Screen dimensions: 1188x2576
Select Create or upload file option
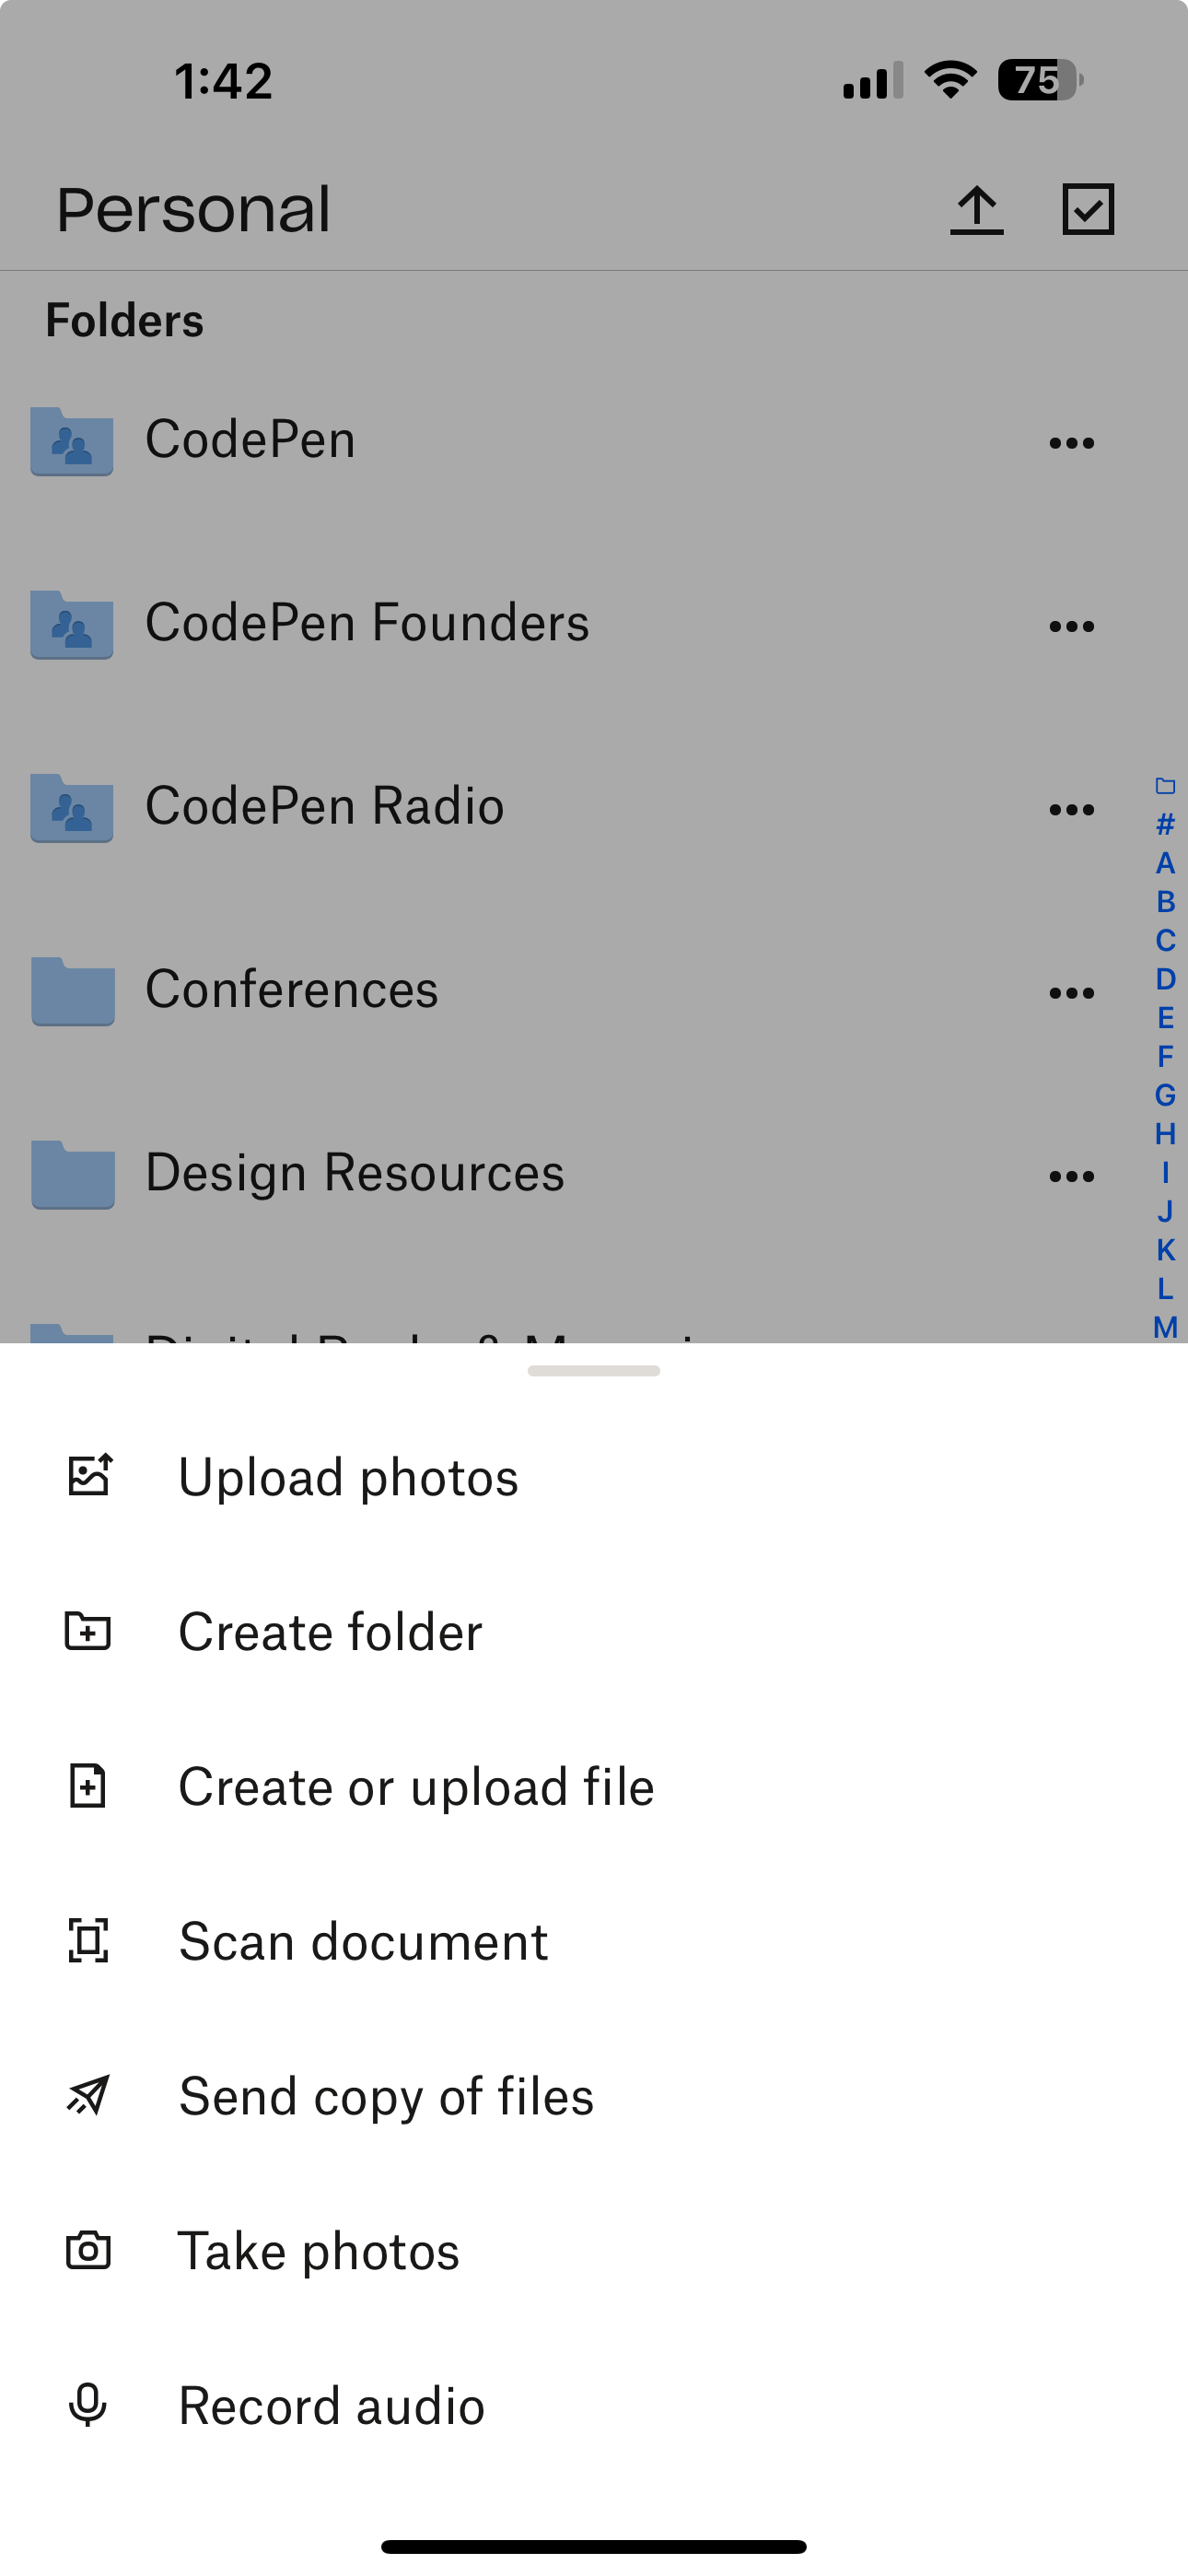(x=416, y=1787)
